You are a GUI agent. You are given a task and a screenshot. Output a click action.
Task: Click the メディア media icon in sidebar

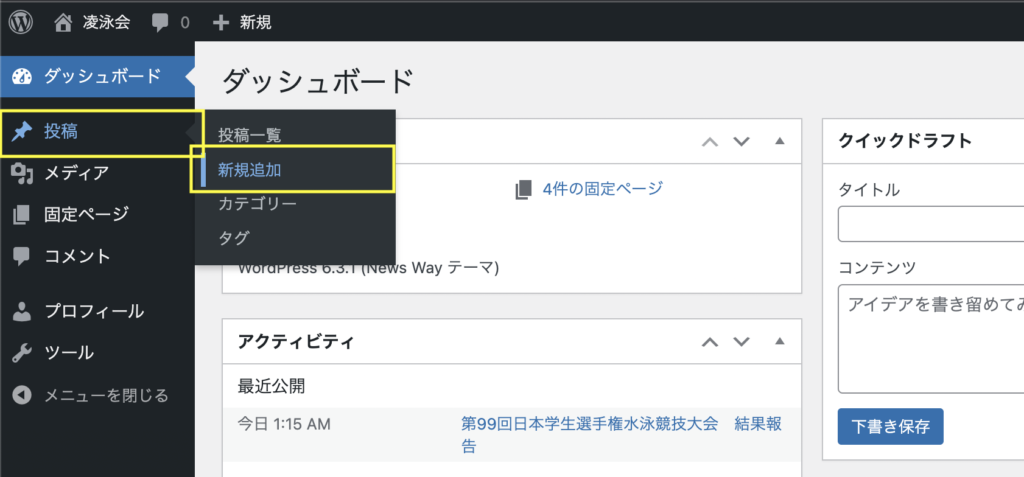click(x=21, y=173)
